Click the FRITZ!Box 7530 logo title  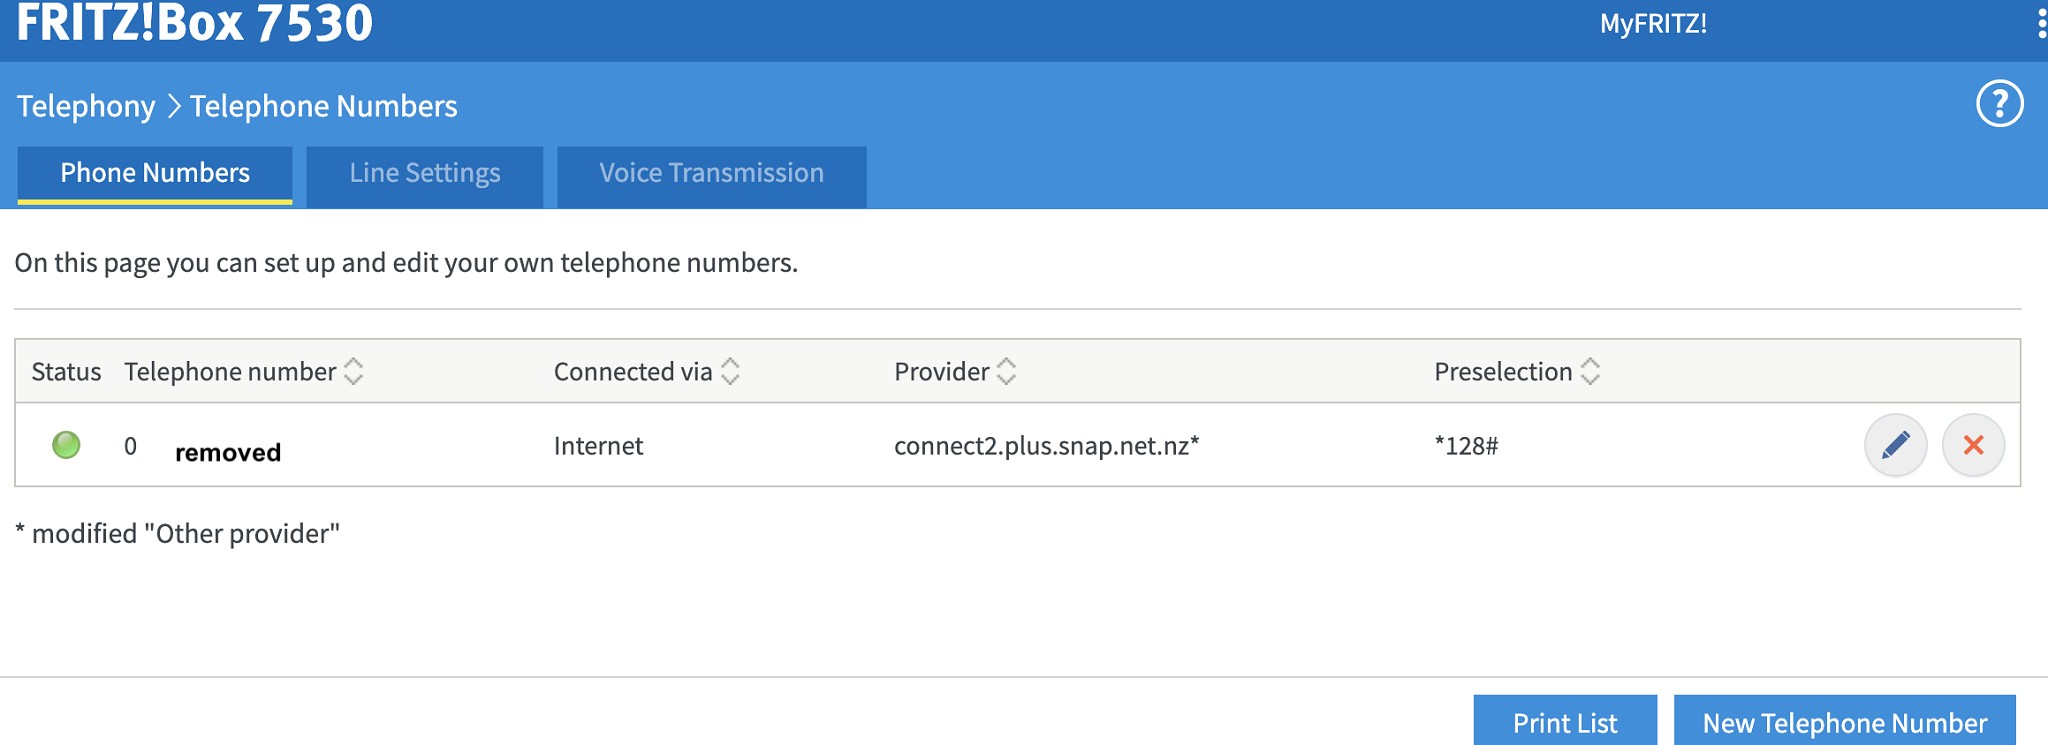[194, 22]
